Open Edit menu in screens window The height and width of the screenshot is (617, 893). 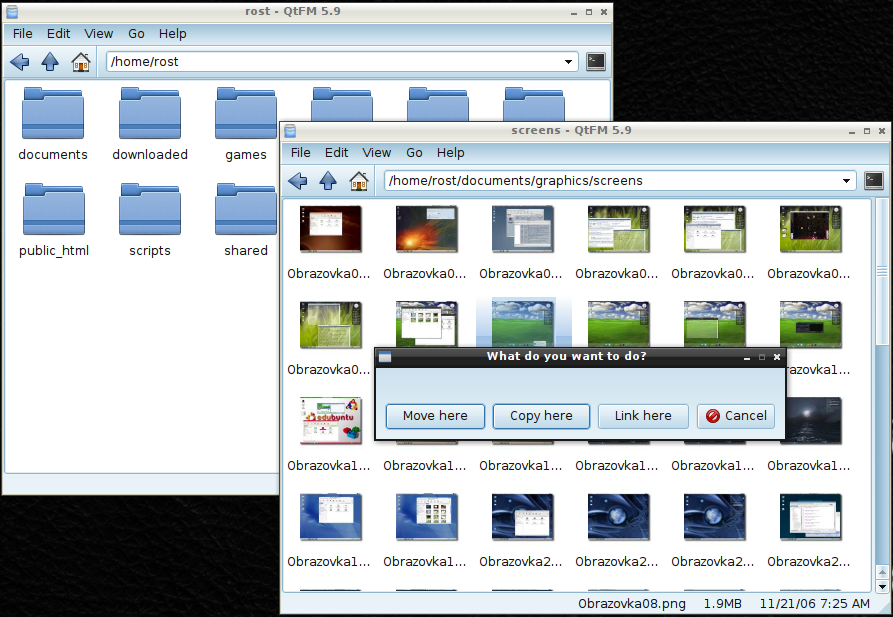point(337,153)
